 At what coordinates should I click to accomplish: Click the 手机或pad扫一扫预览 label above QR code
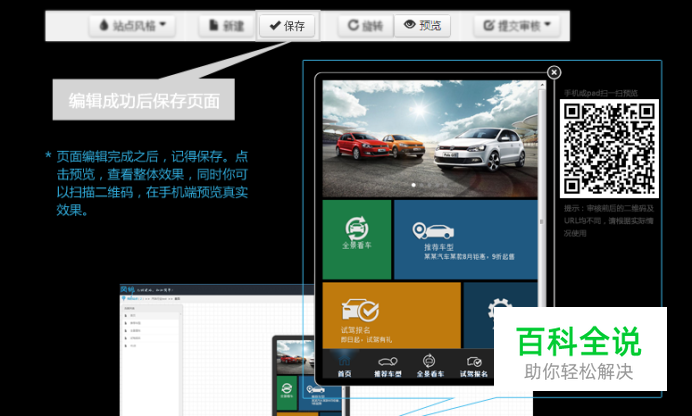601,93
